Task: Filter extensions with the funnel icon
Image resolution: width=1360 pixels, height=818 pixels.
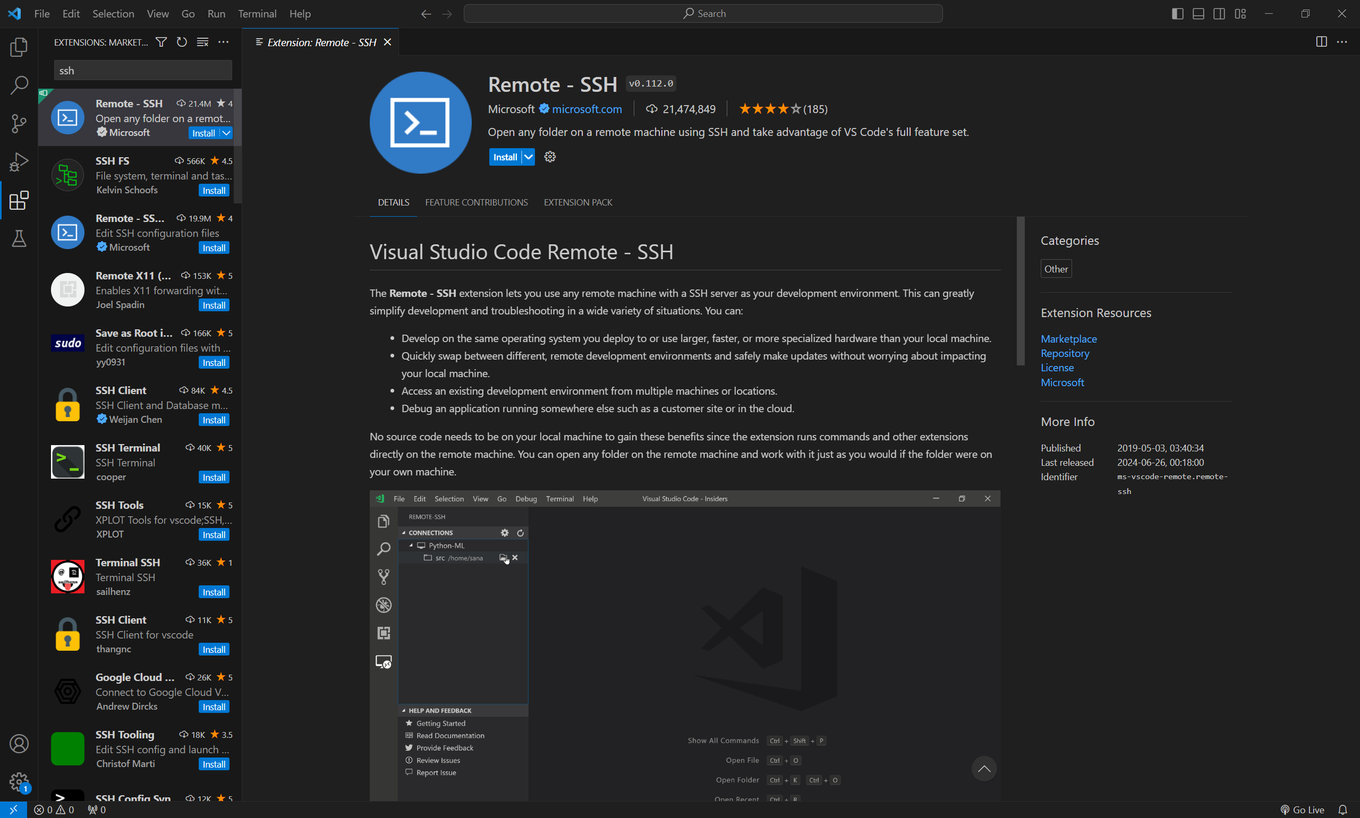Action: point(161,42)
